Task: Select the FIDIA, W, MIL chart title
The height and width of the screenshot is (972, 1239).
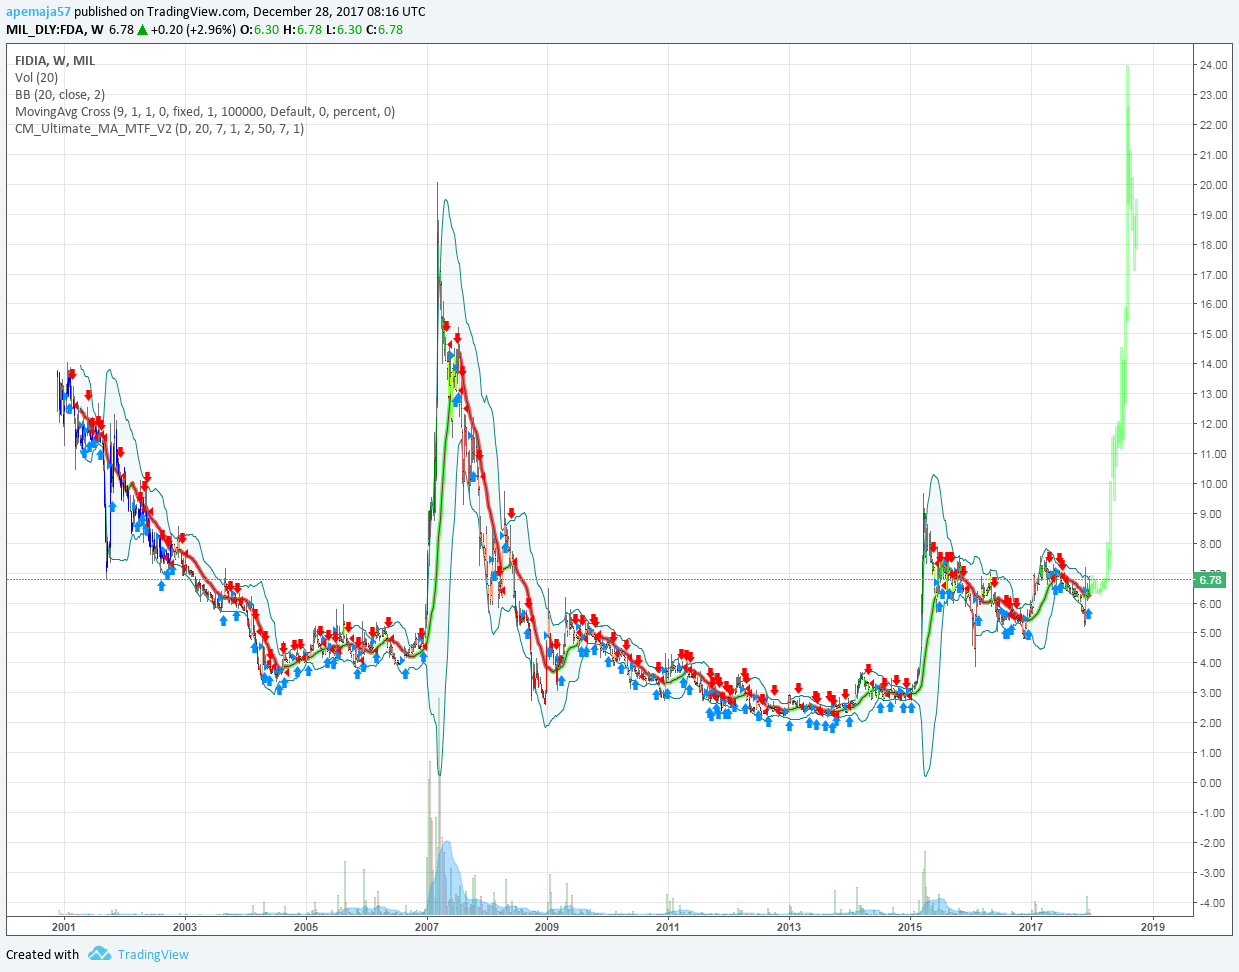Action: [x=55, y=60]
